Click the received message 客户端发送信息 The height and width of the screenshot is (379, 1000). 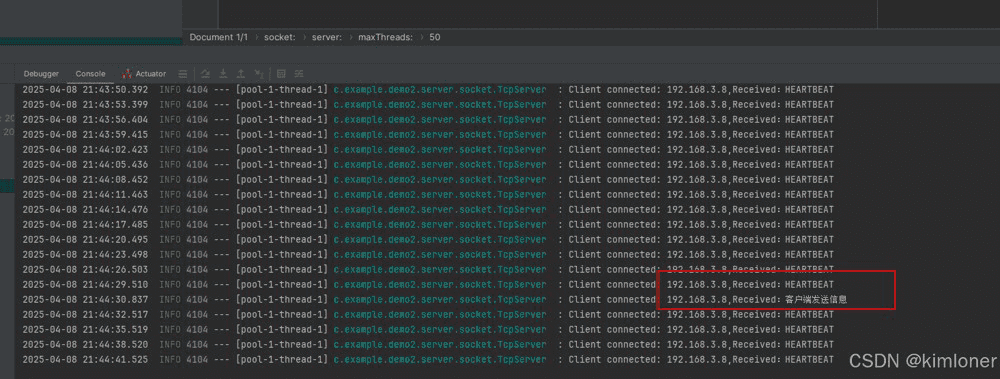coord(816,299)
